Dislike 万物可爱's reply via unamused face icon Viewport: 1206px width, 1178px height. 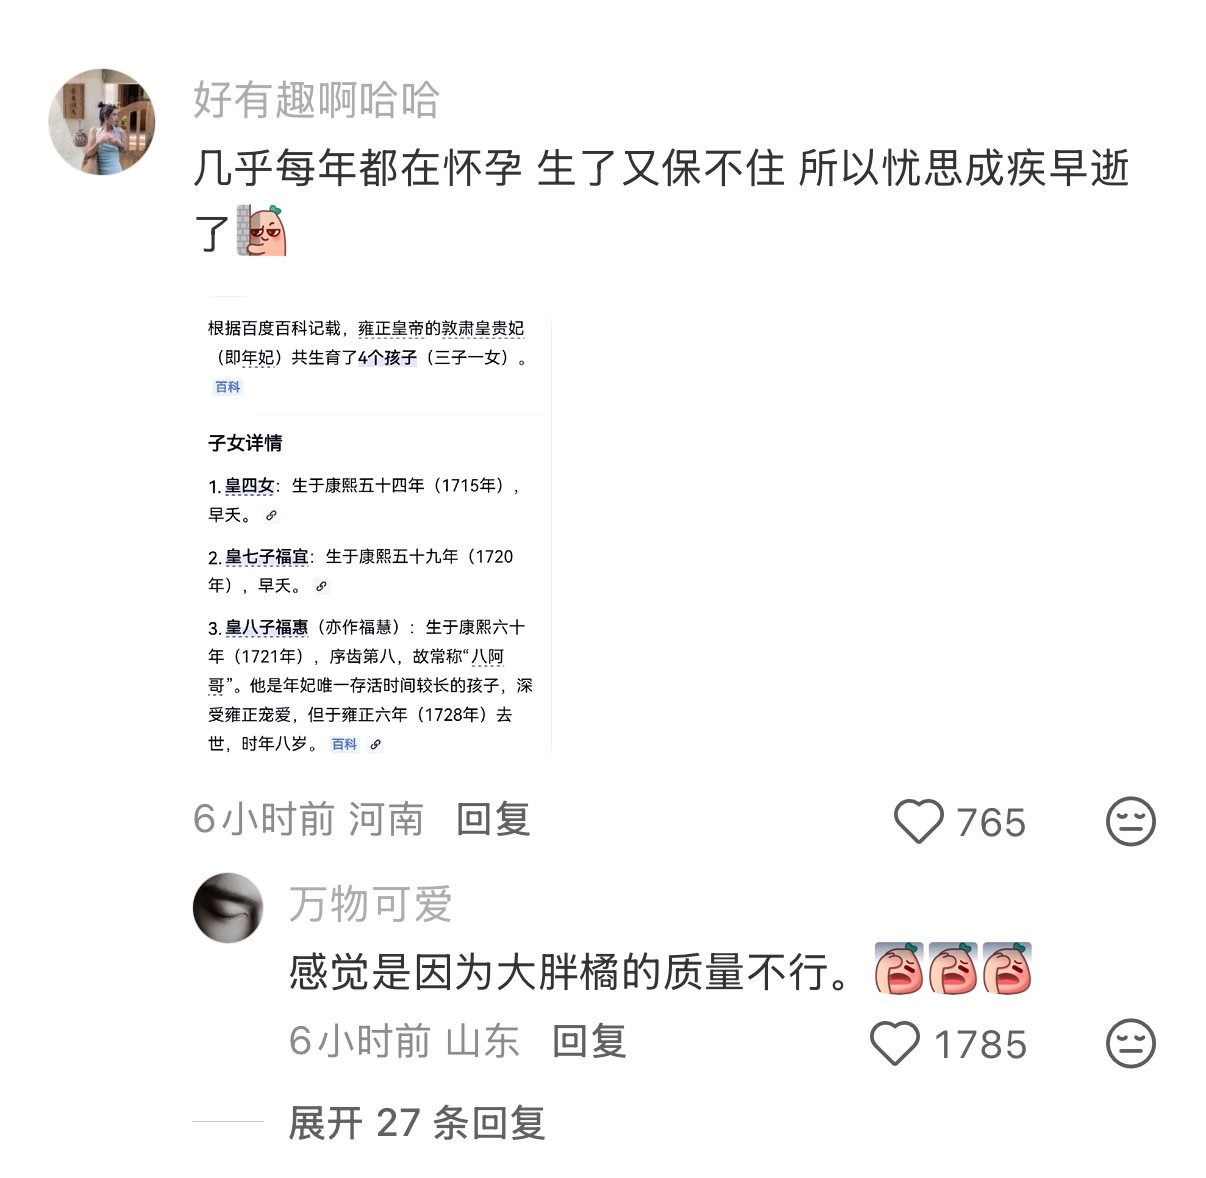[x=1130, y=1043]
